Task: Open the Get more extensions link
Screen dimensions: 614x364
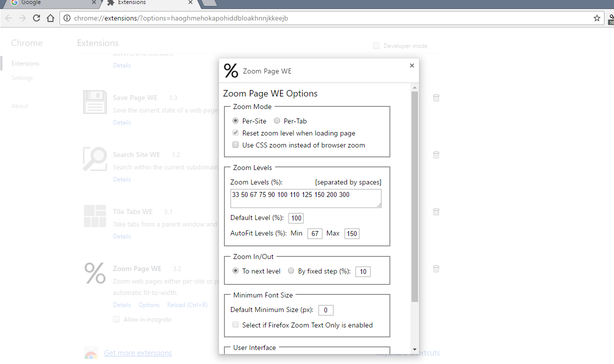Action: tap(137, 353)
